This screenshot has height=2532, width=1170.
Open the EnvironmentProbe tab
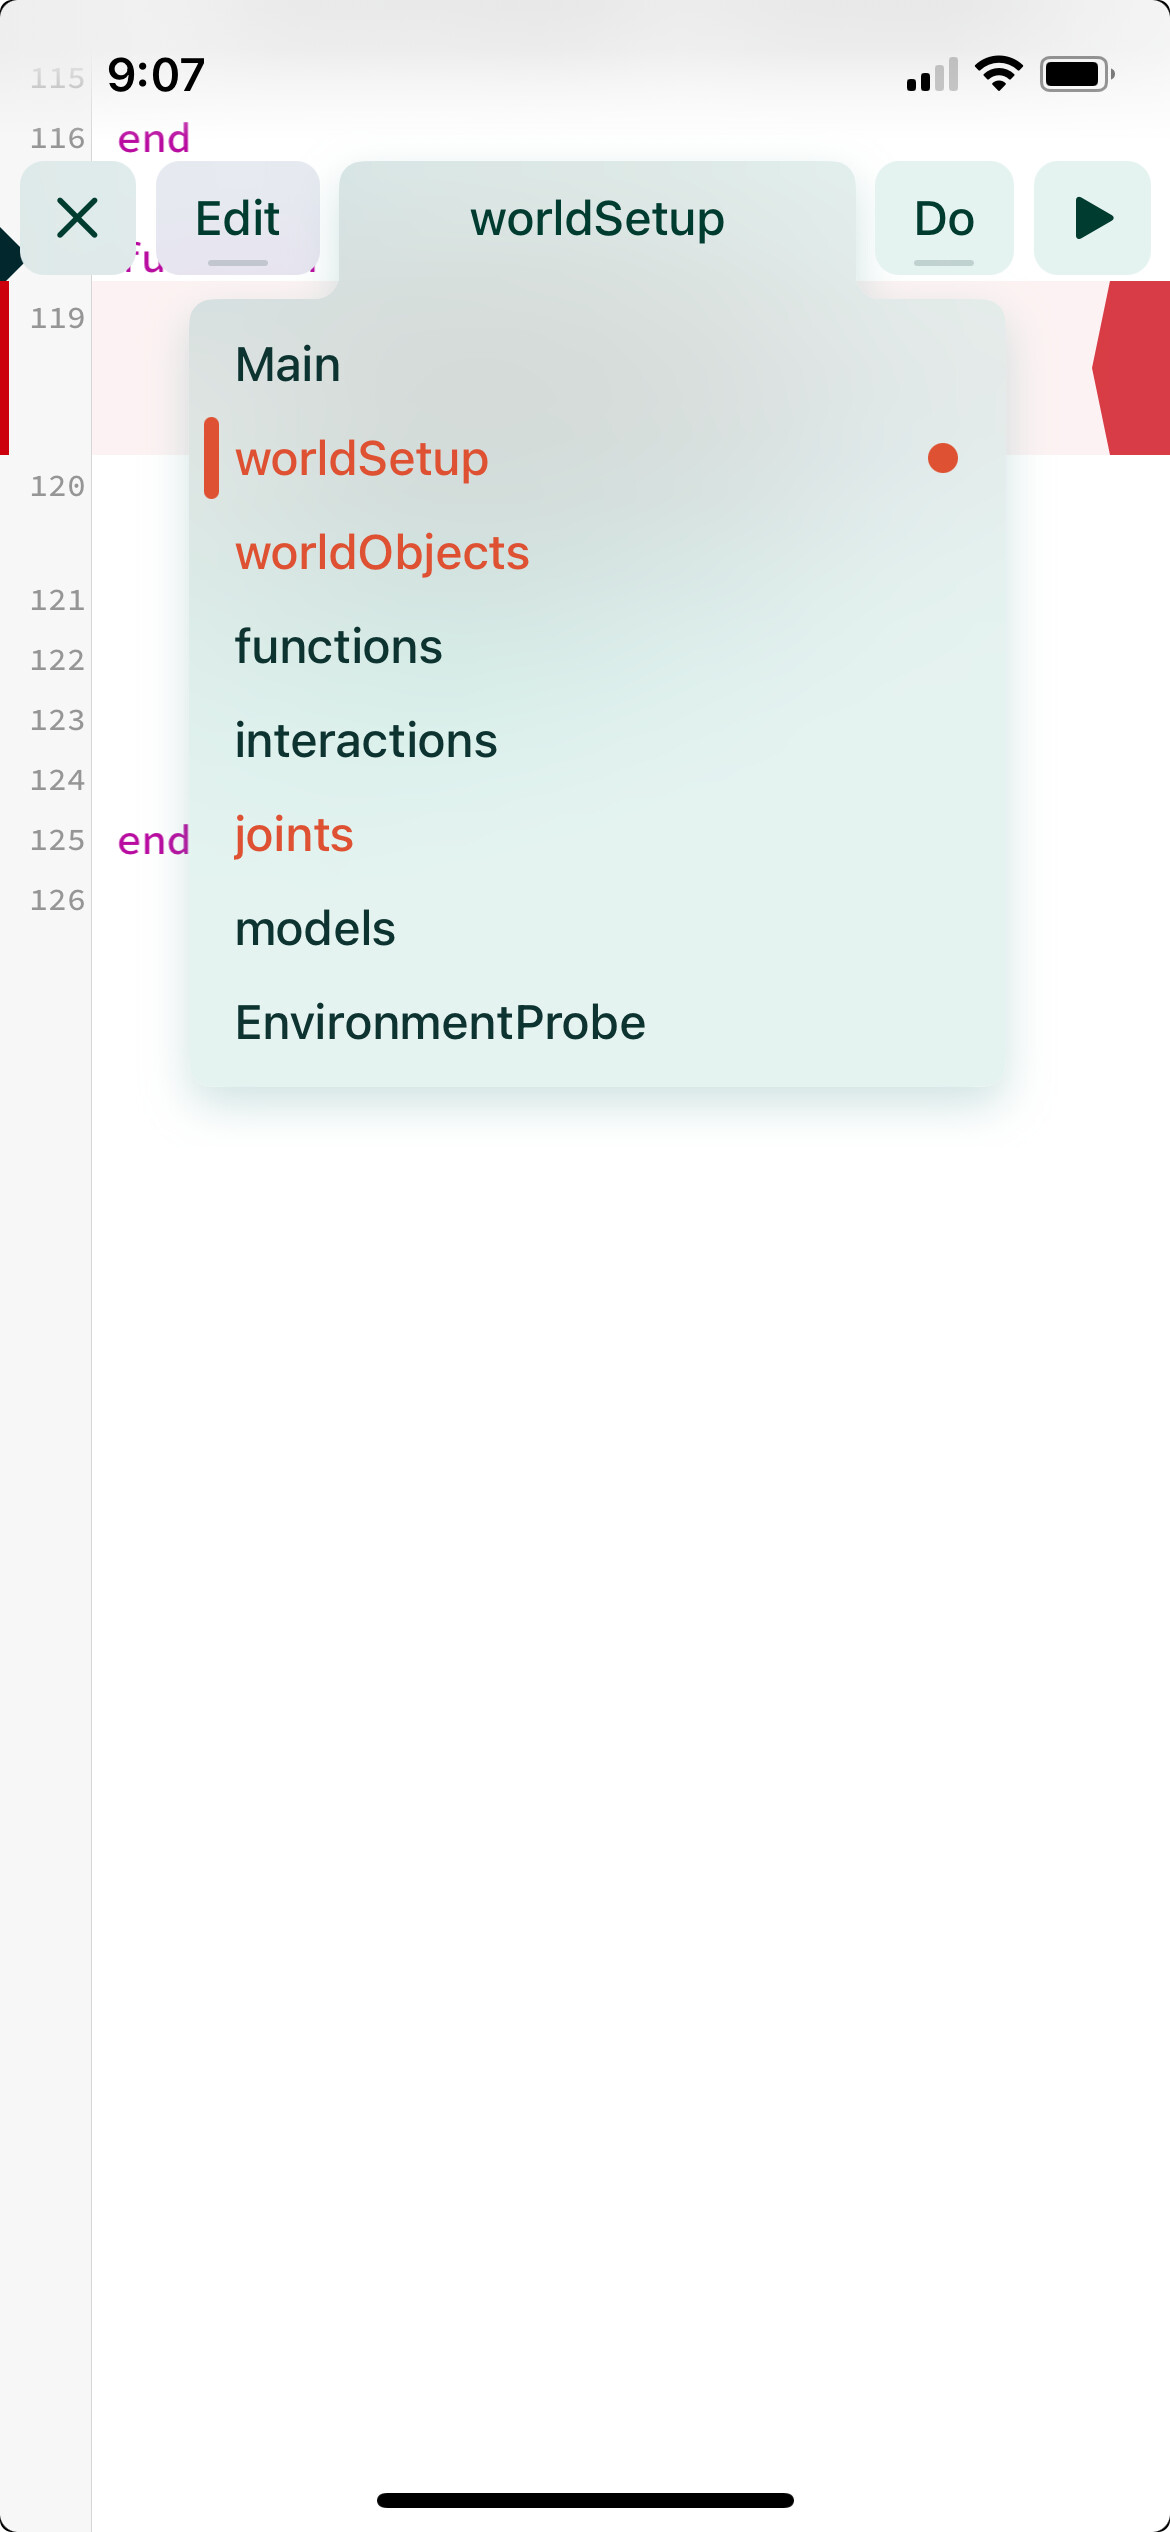(x=440, y=1022)
